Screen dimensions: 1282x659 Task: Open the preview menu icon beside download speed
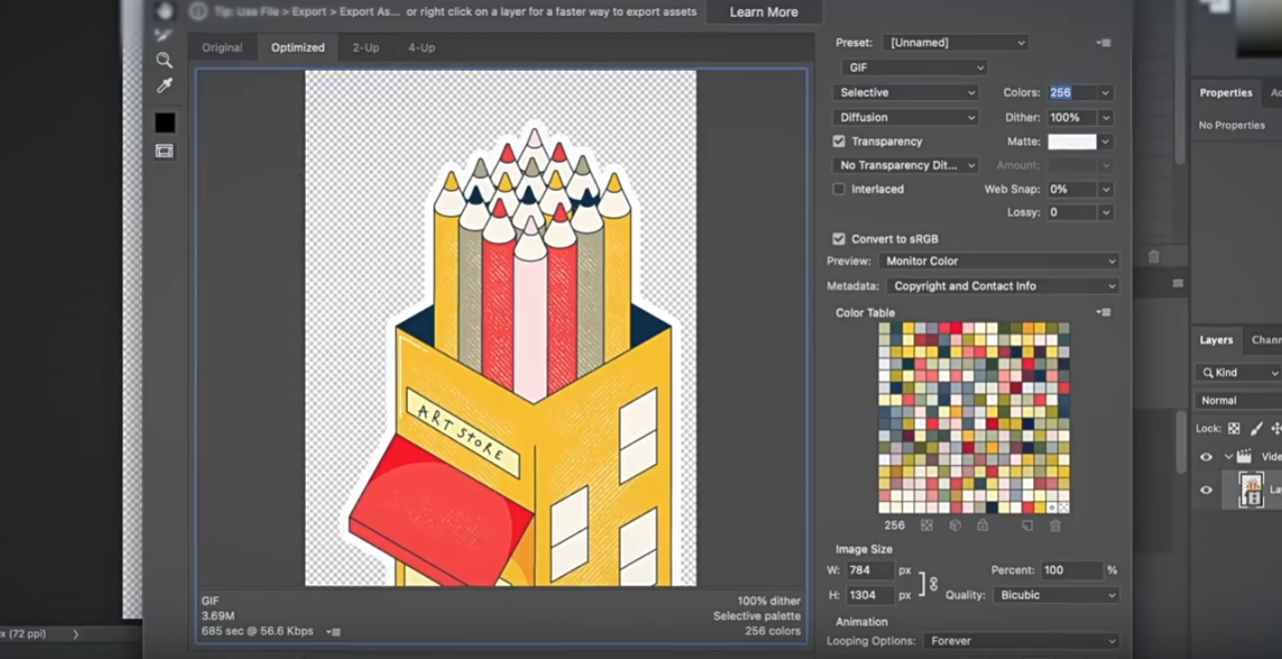335,632
